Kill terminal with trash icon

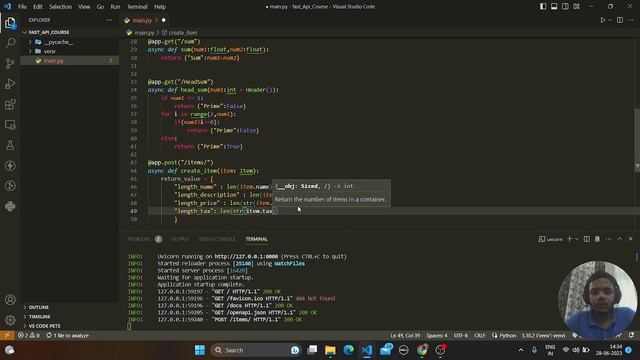point(597,239)
